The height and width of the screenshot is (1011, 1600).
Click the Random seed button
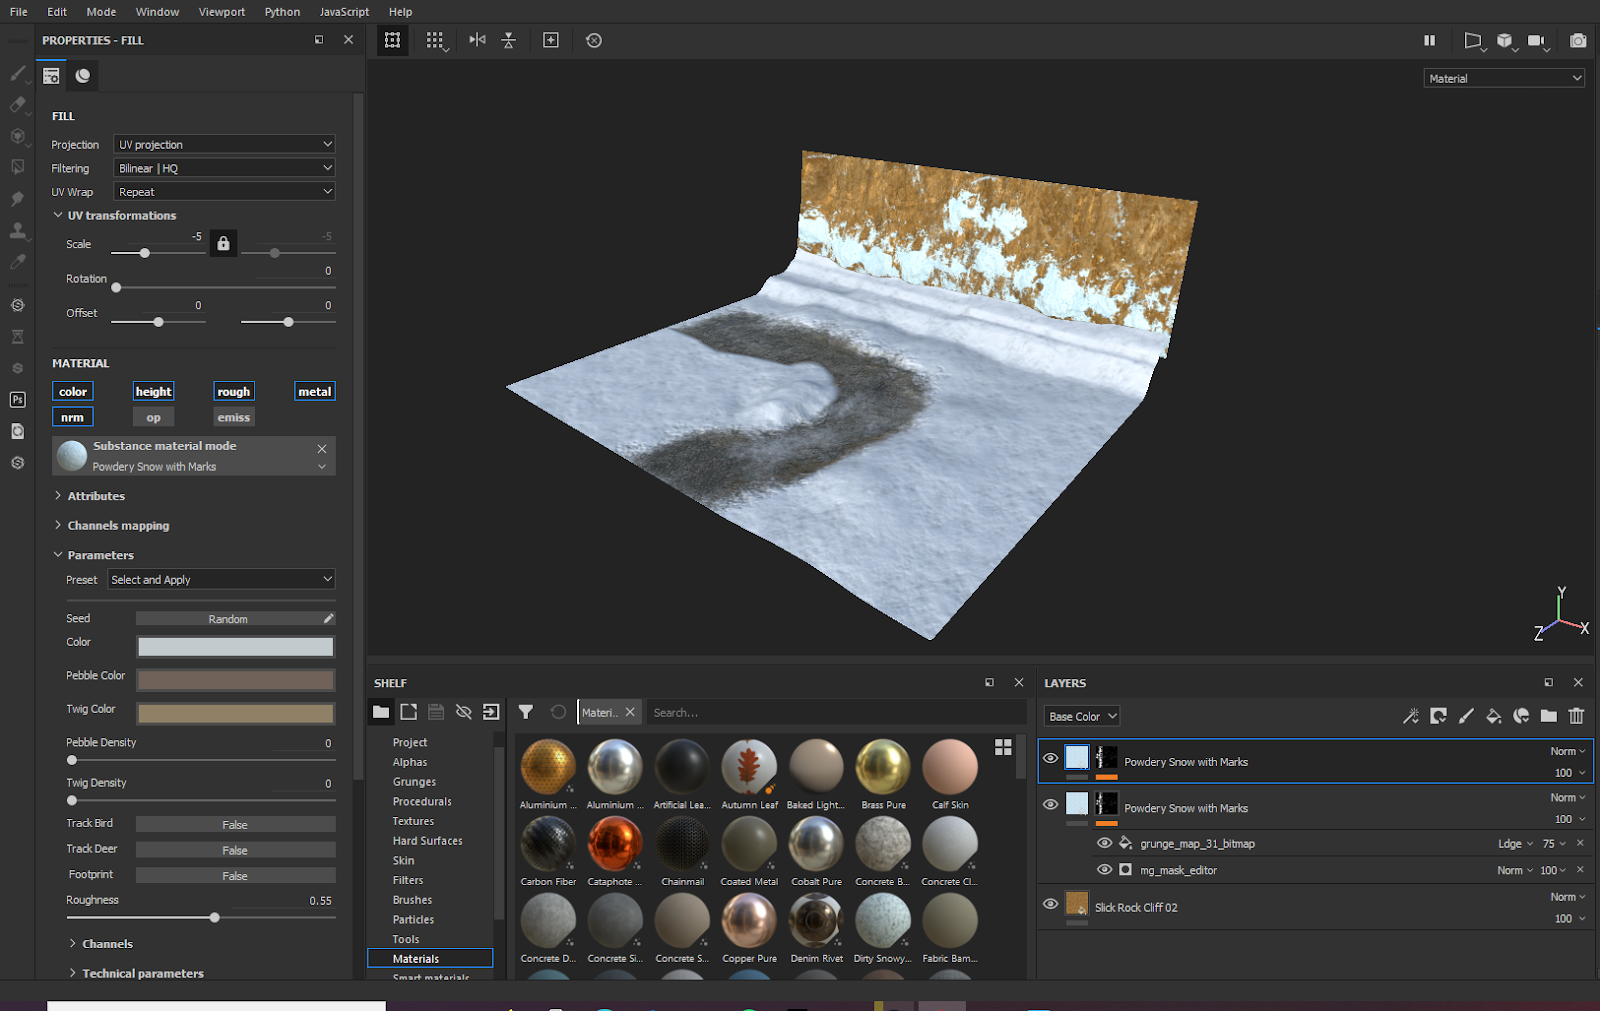228,619
